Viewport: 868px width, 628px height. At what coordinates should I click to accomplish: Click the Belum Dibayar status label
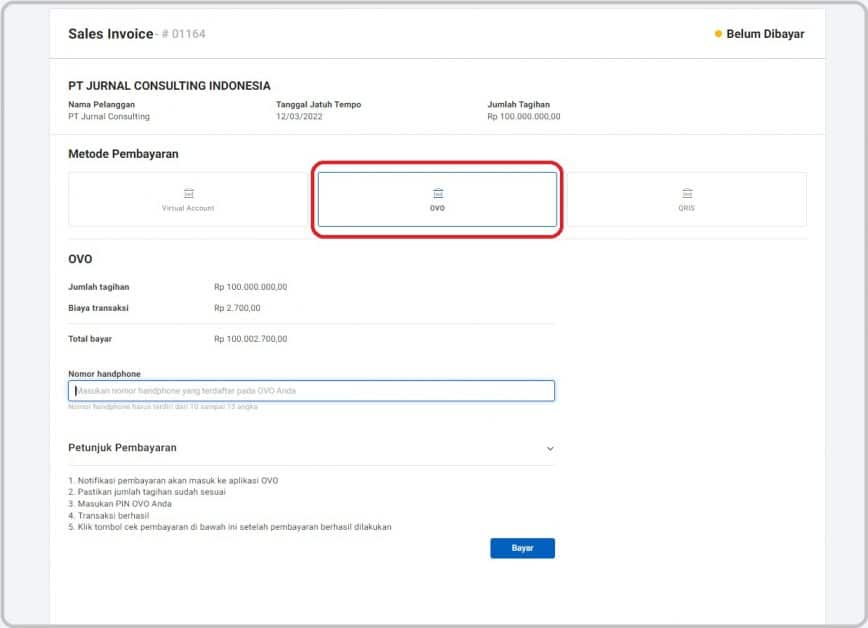pyautogui.click(x=765, y=34)
